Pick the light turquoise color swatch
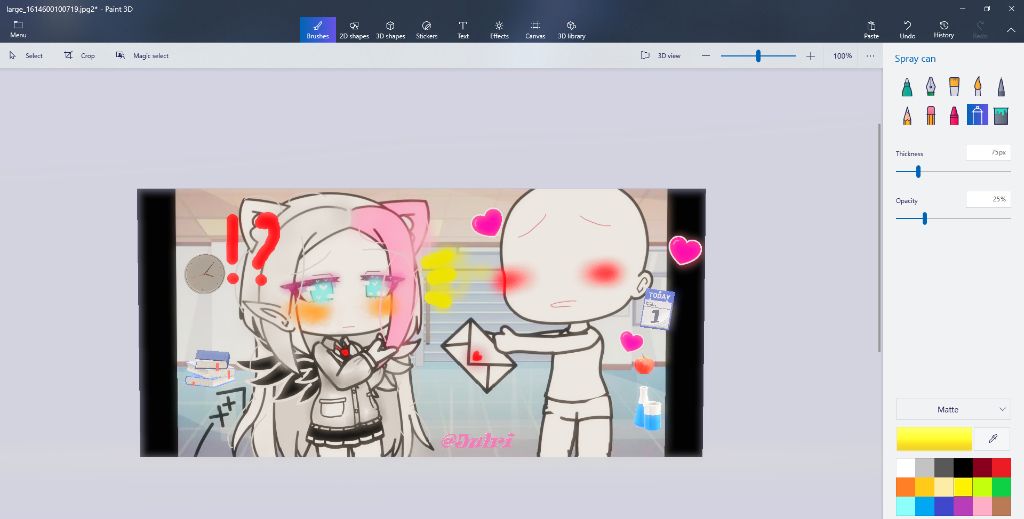The height and width of the screenshot is (519, 1024). (x=905, y=507)
